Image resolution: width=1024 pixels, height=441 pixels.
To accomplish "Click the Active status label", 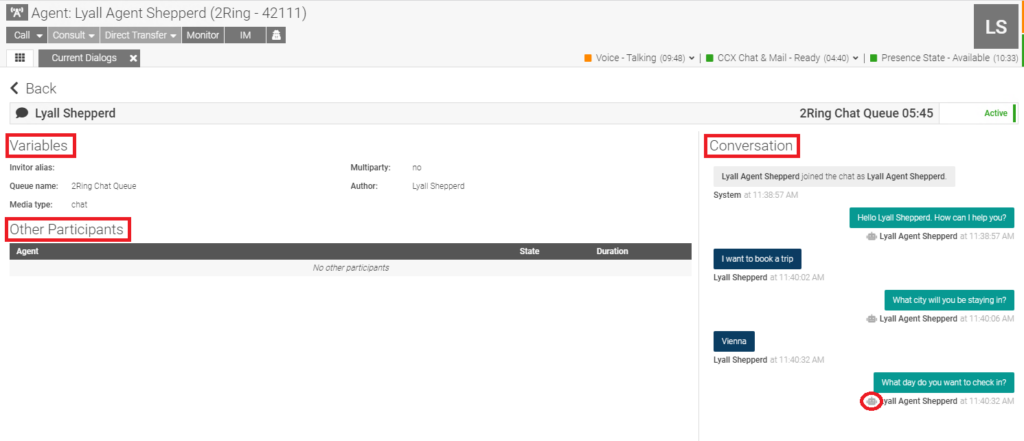I will [995, 113].
